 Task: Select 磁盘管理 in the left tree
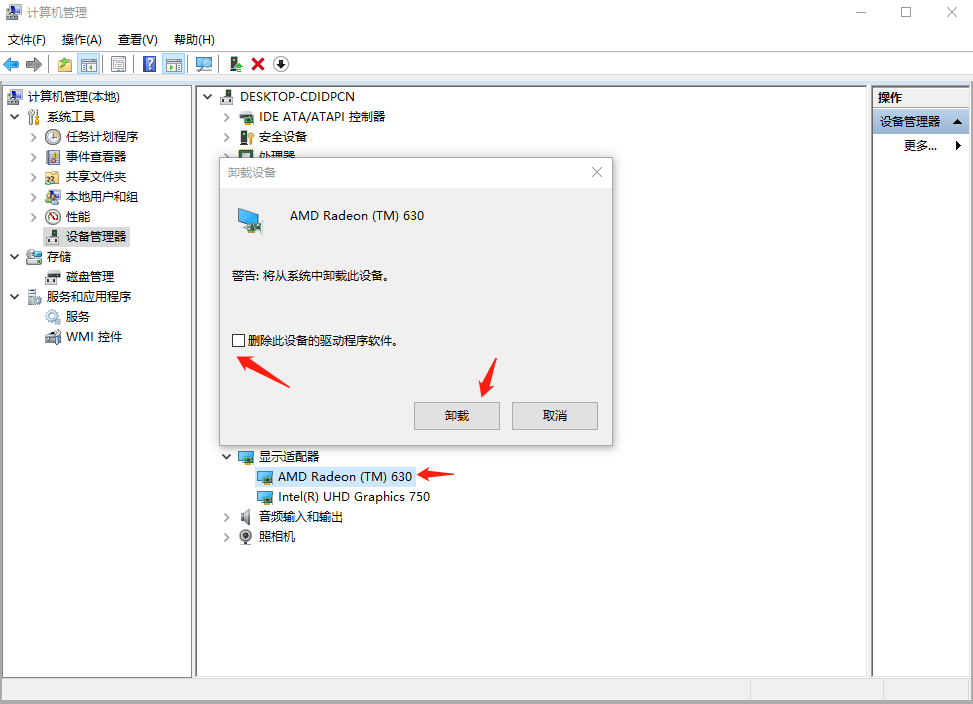click(89, 277)
